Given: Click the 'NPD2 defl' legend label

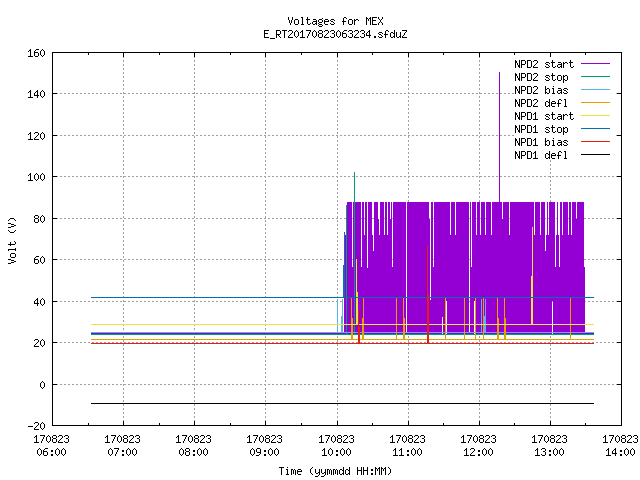Looking at the screenshot, I should pos(541,103).
